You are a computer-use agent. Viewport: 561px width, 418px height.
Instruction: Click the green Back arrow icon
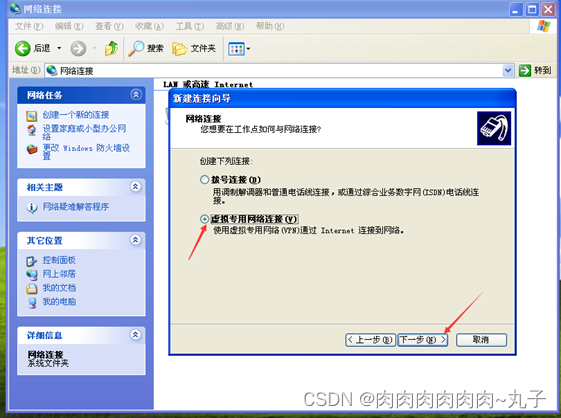point(23,48)
